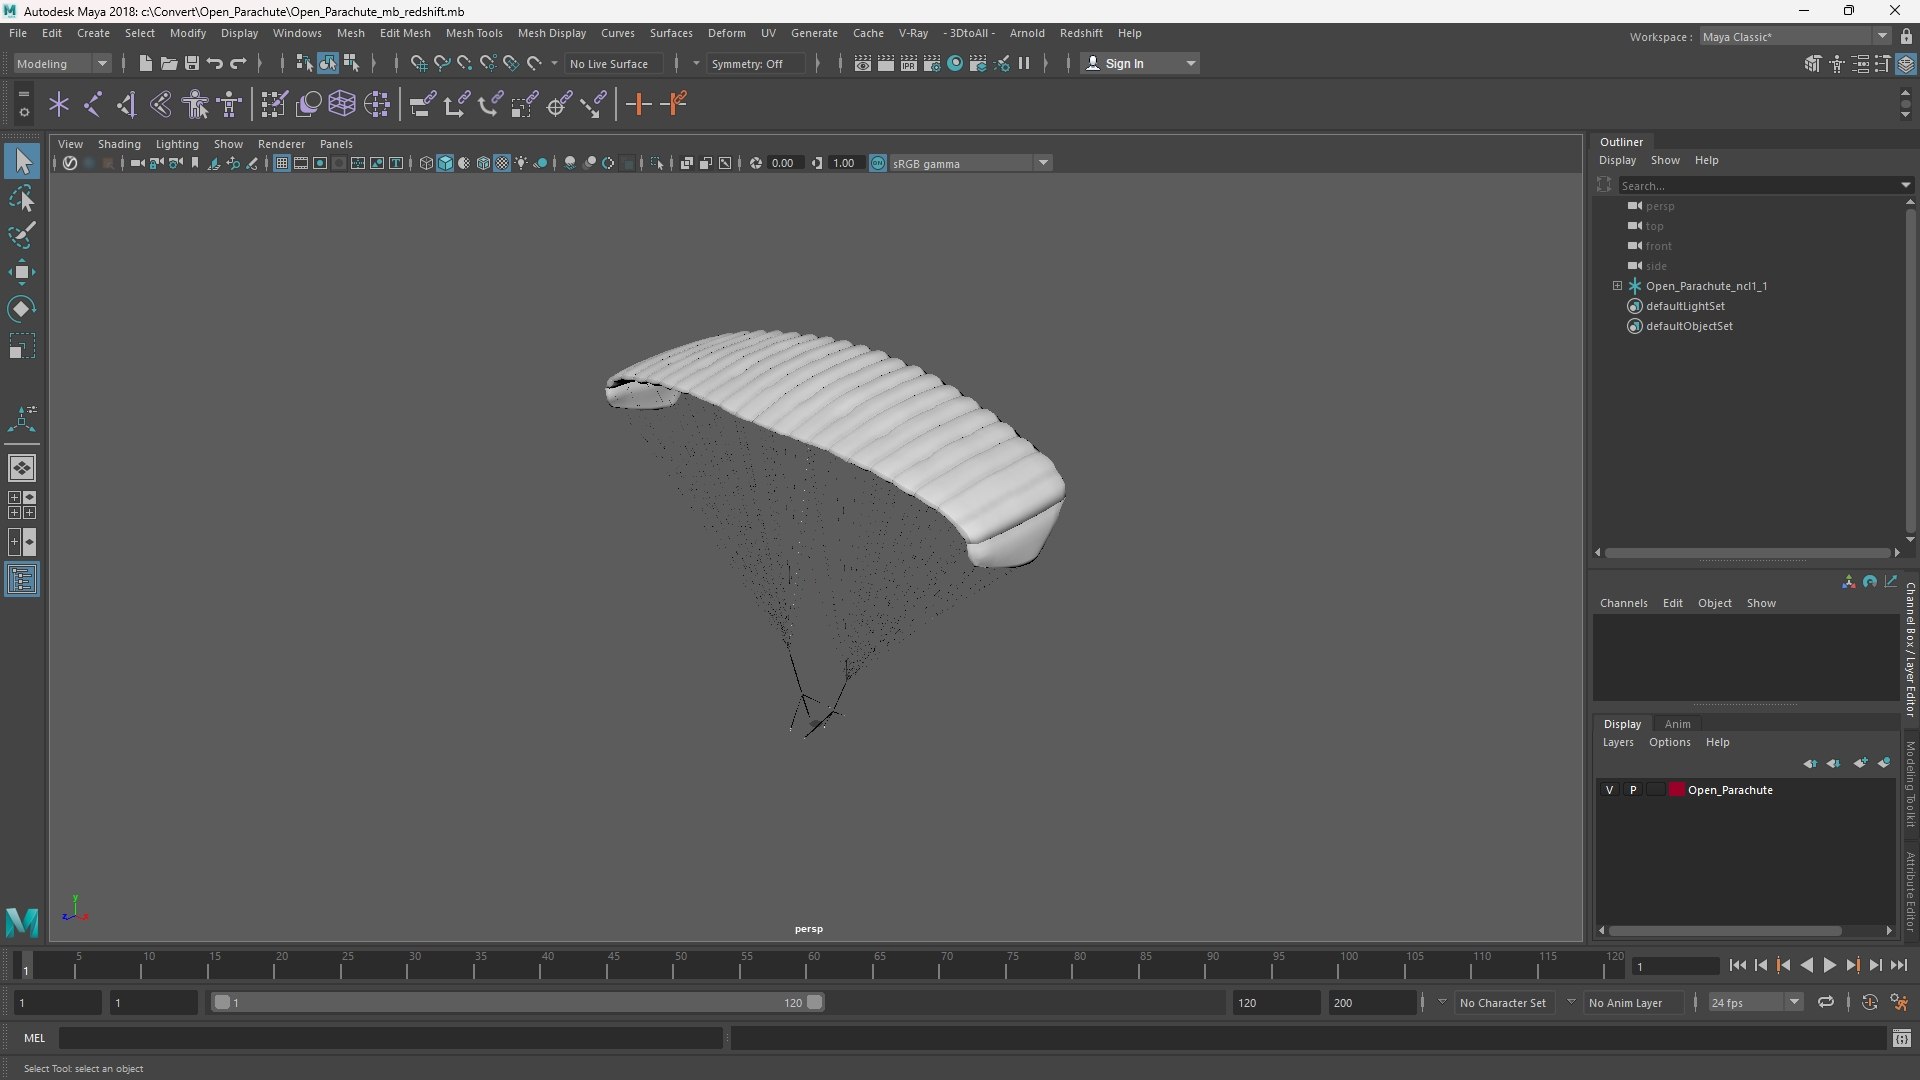Choose the Move tool in toolbox

click(22, 272)
